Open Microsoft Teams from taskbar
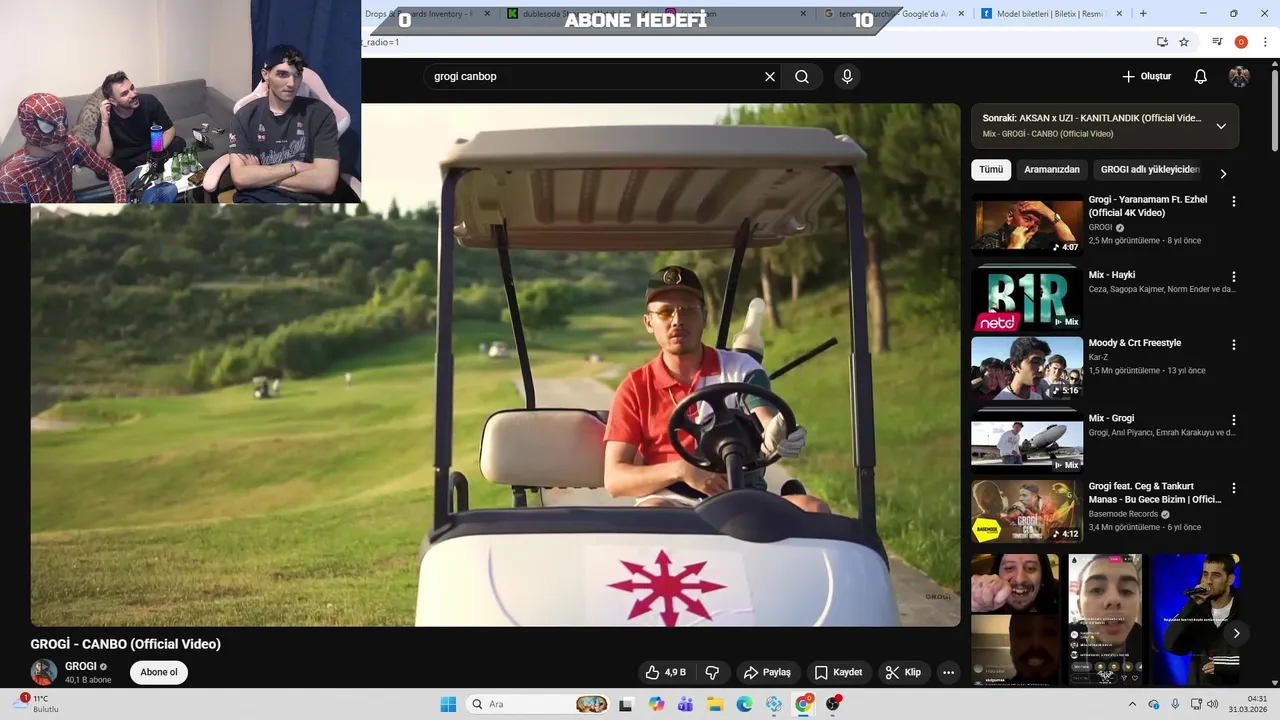Screen dimensions: 1280x720 click(x=685, y=704)
